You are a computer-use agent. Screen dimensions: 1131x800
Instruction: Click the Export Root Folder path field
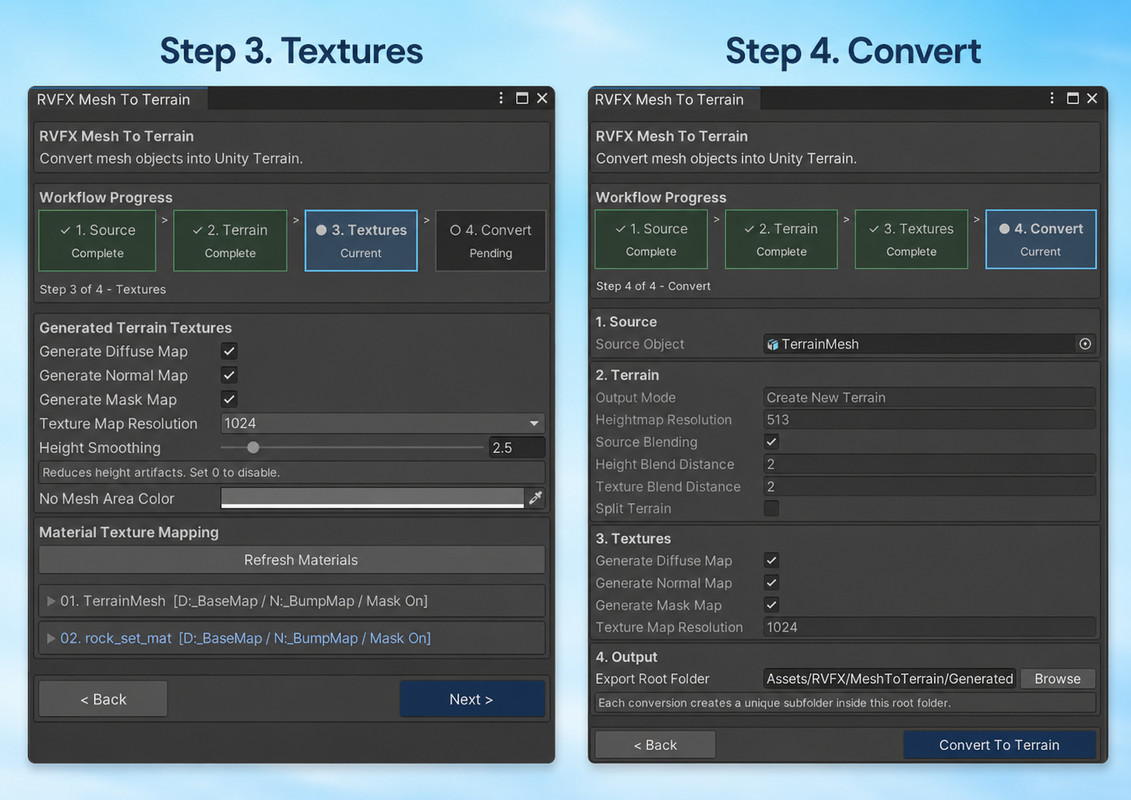pyautogui.click(x=889, y=679)
